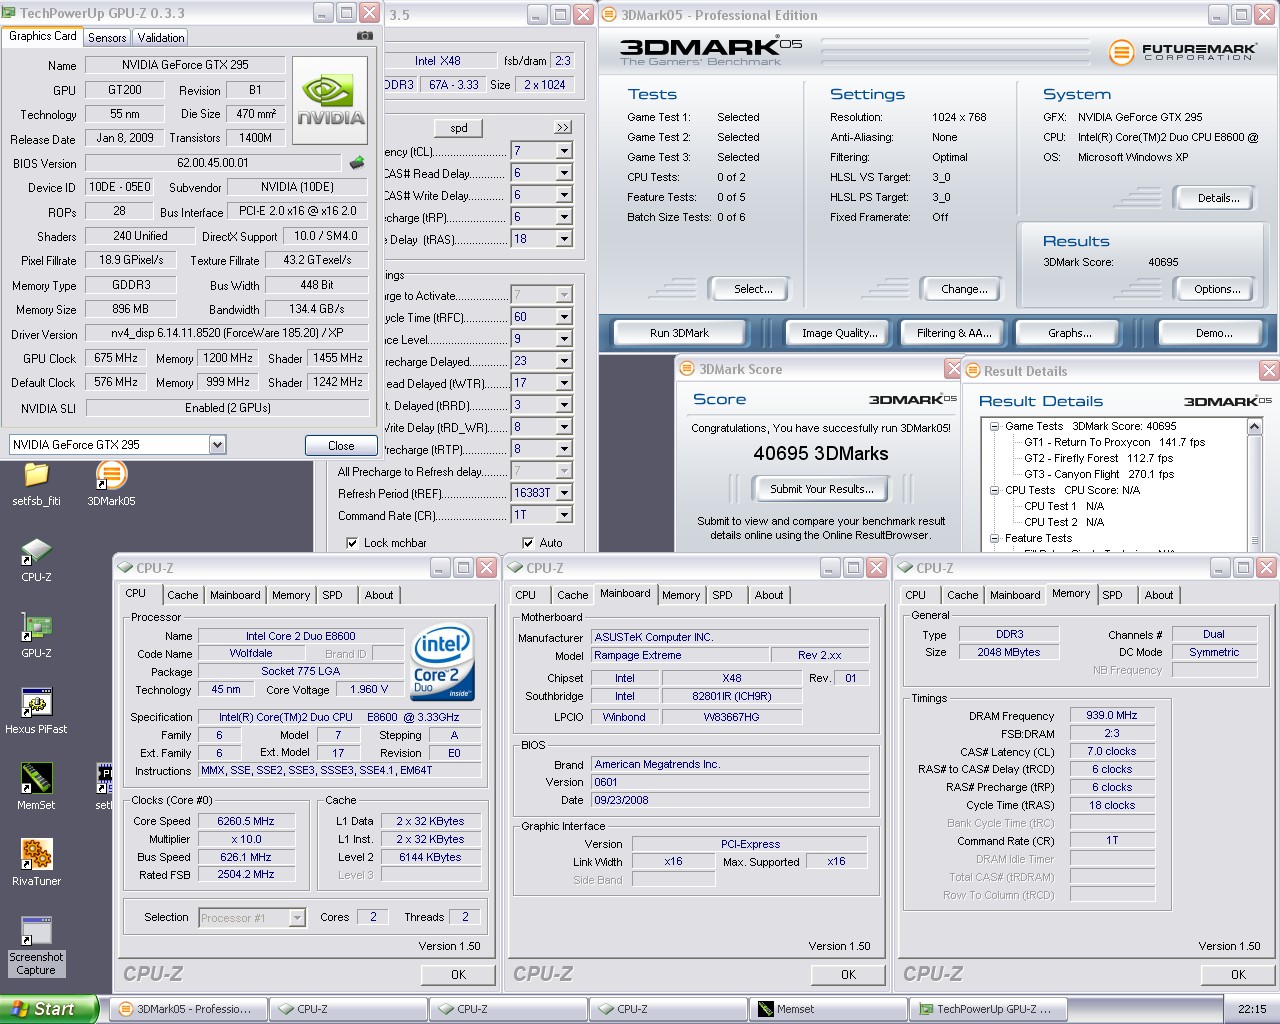Image resolution: width=1280 pixels, height=1024 pixels.
Task: Click the clock showing 22:15
Action: [x=1251, y=1009]
